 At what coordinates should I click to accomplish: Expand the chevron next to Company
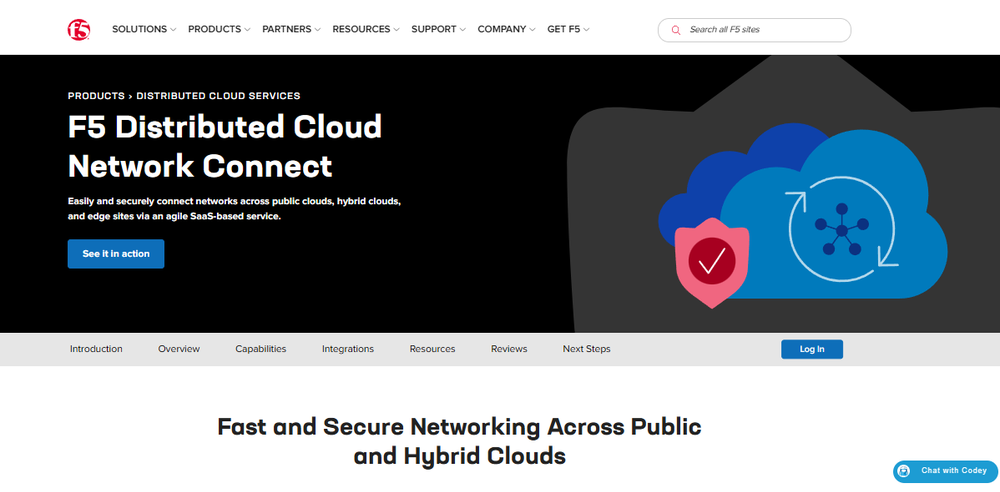click(532, 29)
